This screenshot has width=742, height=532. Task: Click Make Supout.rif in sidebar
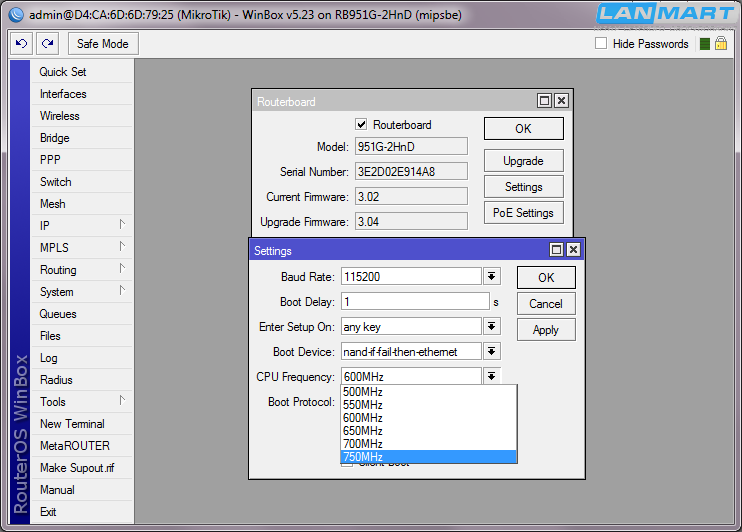(81, 468)
